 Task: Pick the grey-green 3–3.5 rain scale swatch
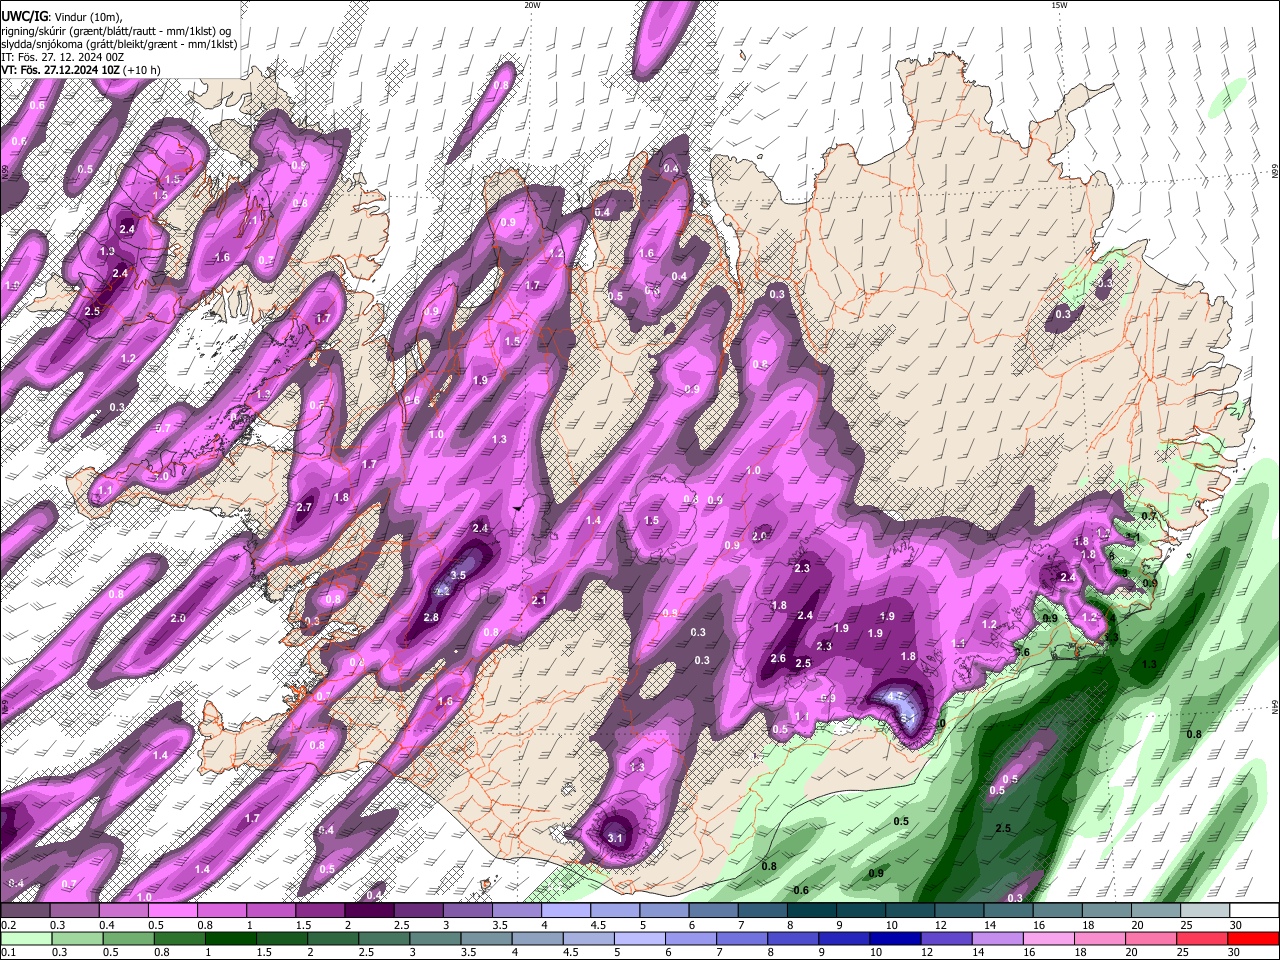point(434,939)
